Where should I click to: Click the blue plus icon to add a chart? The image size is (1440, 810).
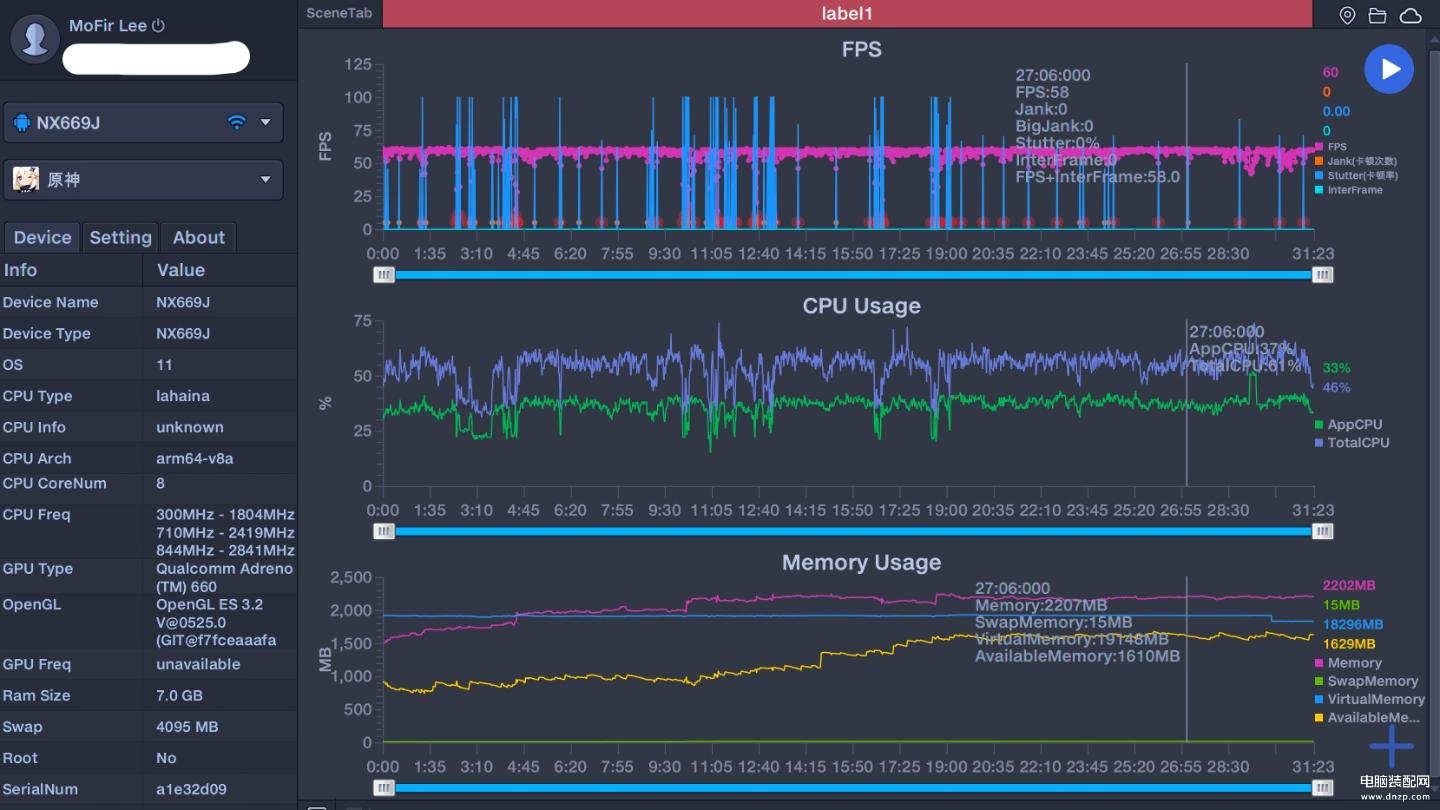[x=1391, y=745]
